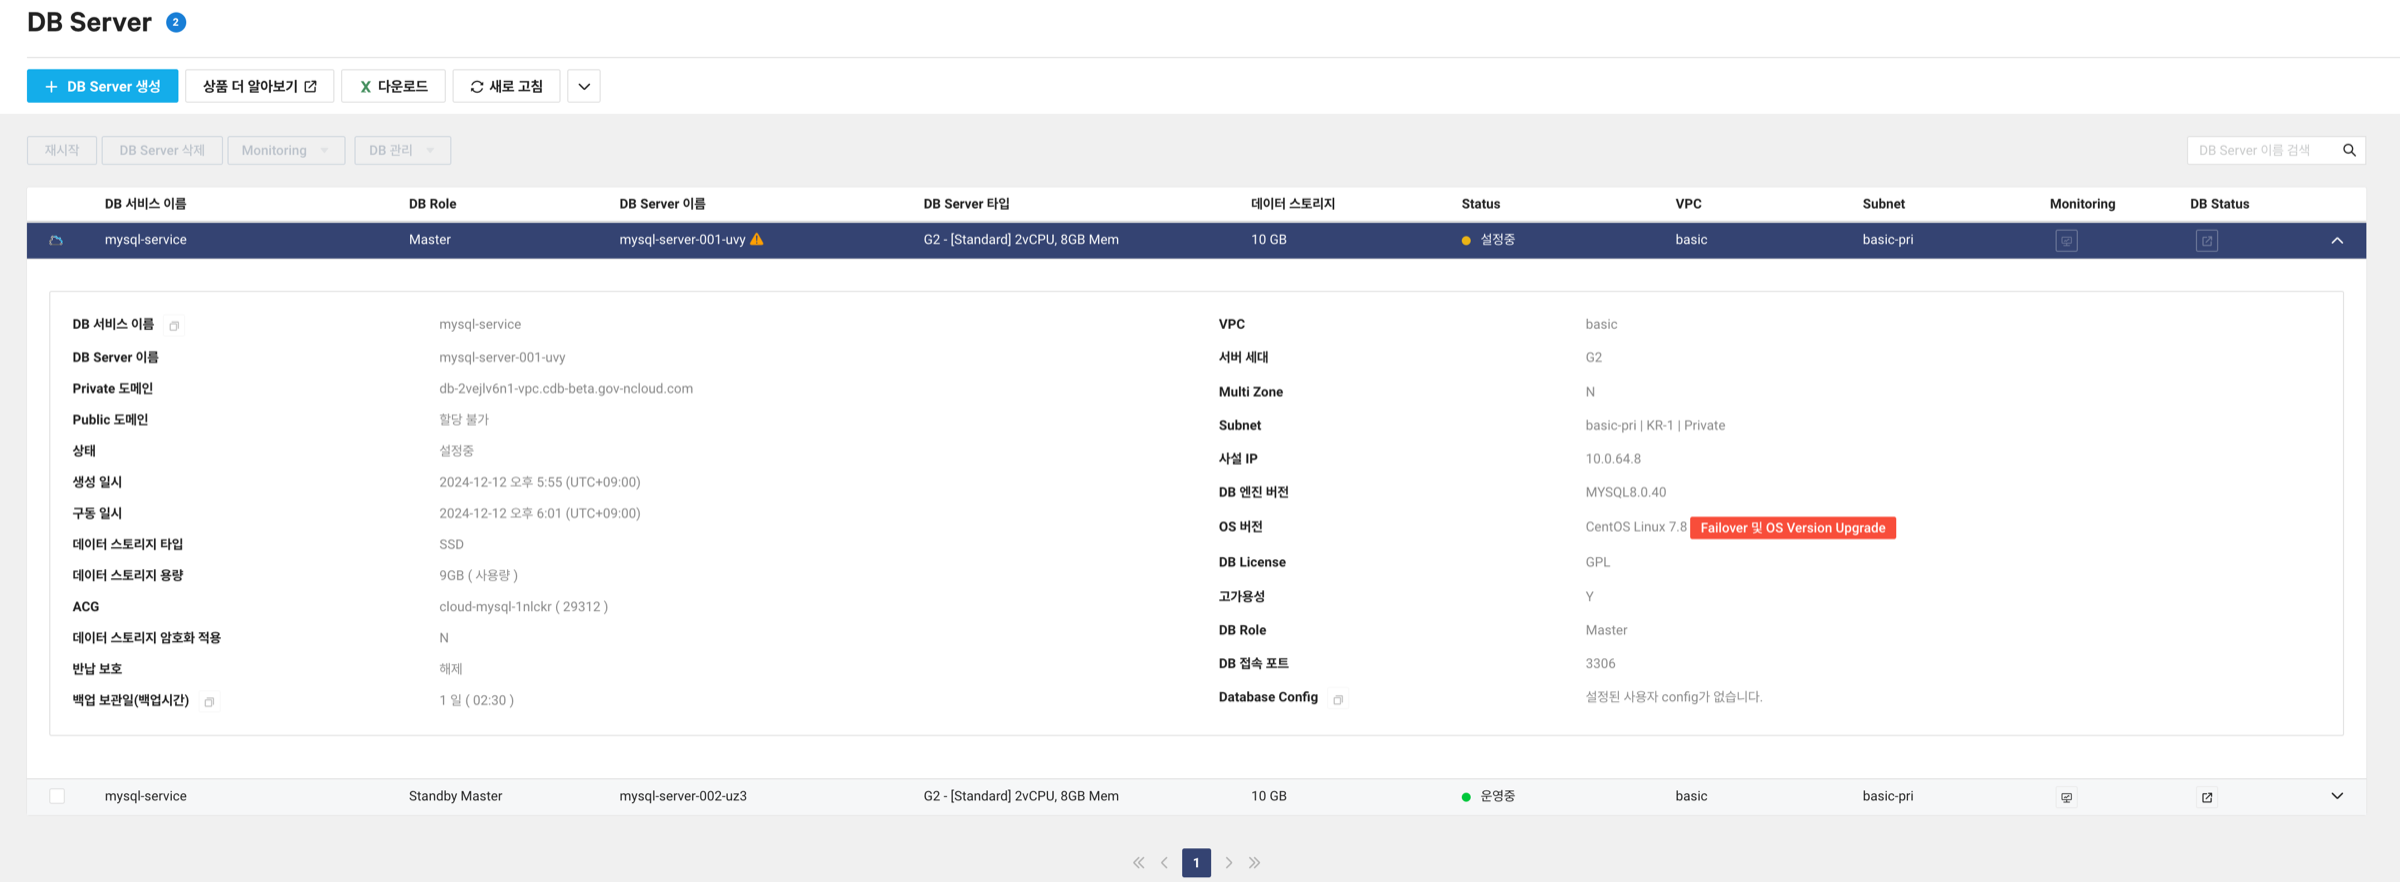Go to first page of results
The image size is (2400, 882).
pos(1138,862)
